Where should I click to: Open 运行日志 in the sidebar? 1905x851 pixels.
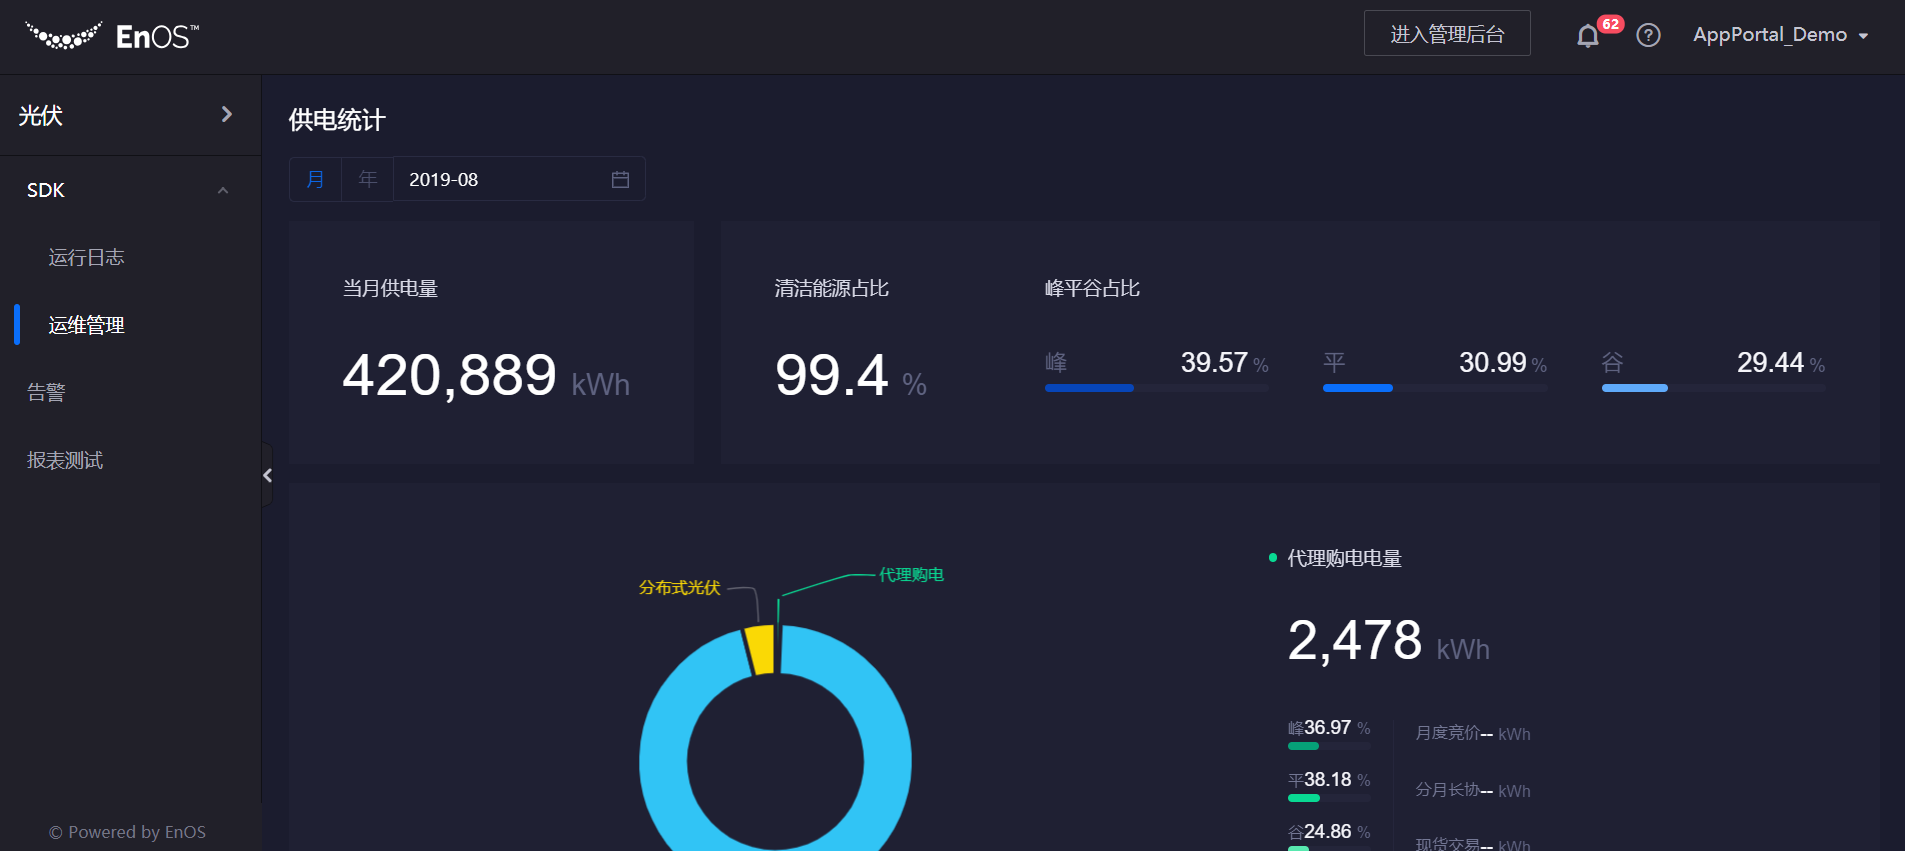point(87,258)
